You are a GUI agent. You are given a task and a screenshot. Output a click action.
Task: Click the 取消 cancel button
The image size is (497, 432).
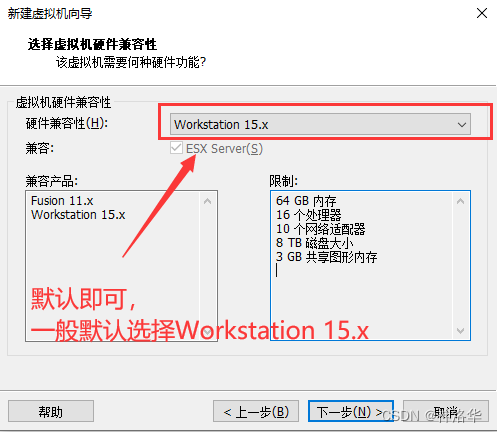[446, 411]
